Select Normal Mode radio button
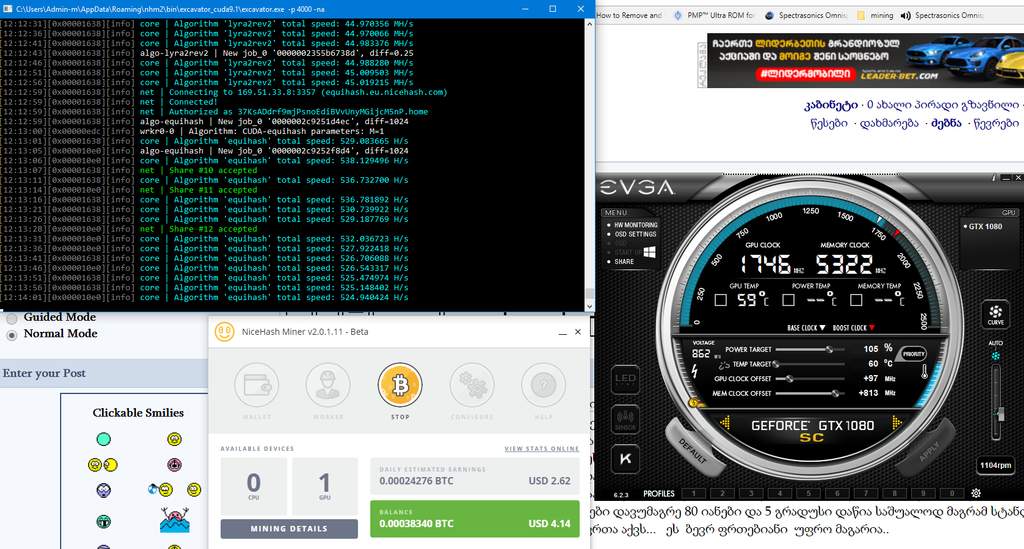This screenshot has width=1024, height=549. pyautogui.click(x=12, y=335)
